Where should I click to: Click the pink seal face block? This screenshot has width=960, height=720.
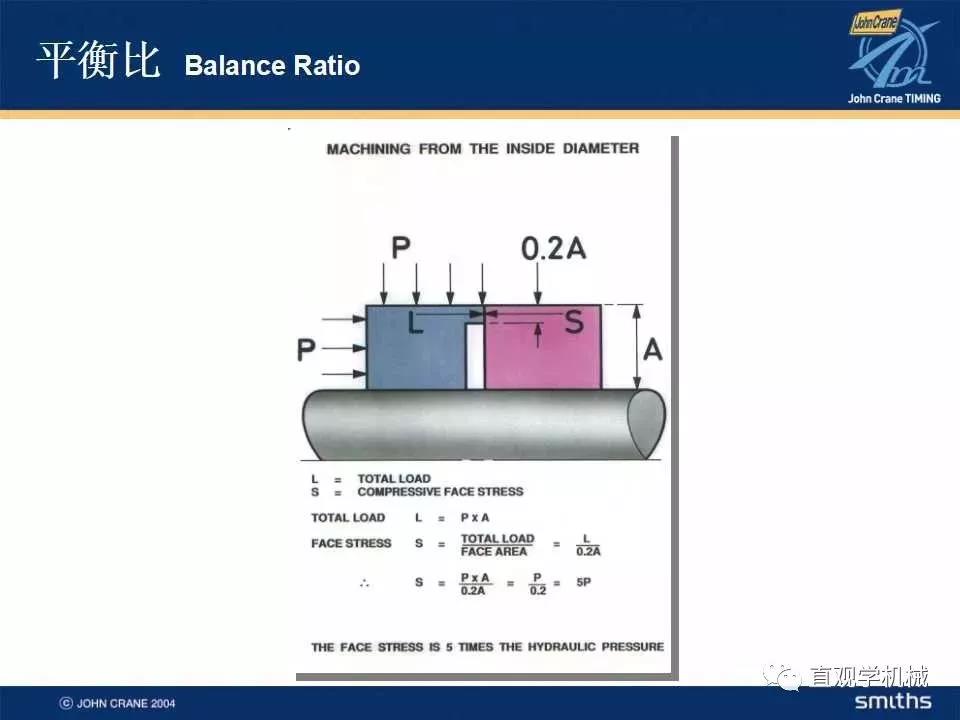(542, 347)
